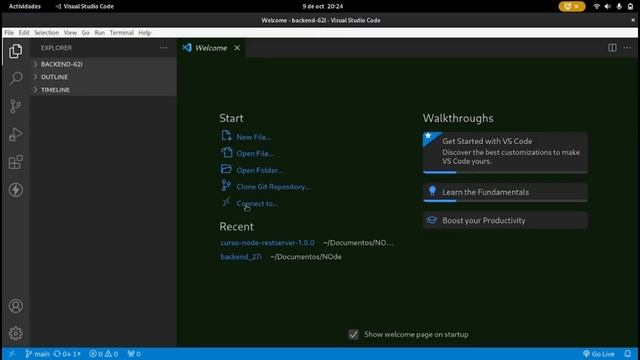The height and width of the screenshot is (360, 640).
Task: Click the Wi-Fi network icon
Action: pos(596,6)
